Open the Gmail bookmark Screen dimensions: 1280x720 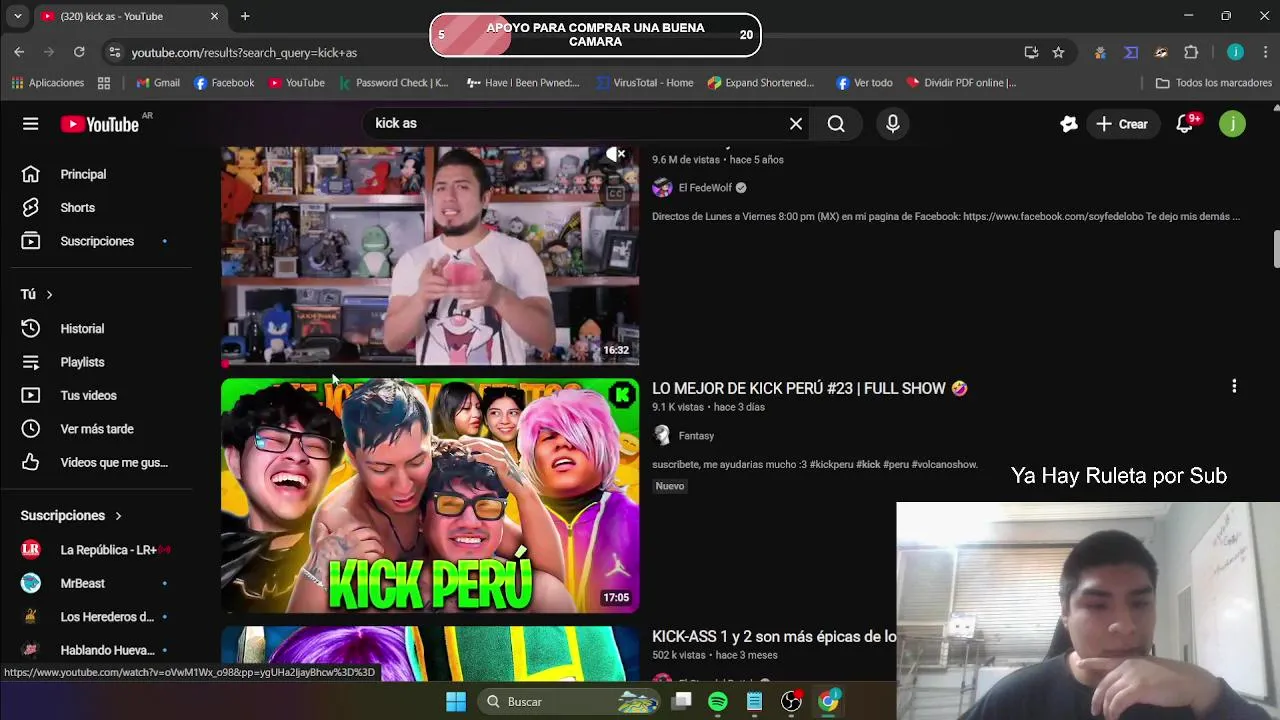[x=158, y=83]
